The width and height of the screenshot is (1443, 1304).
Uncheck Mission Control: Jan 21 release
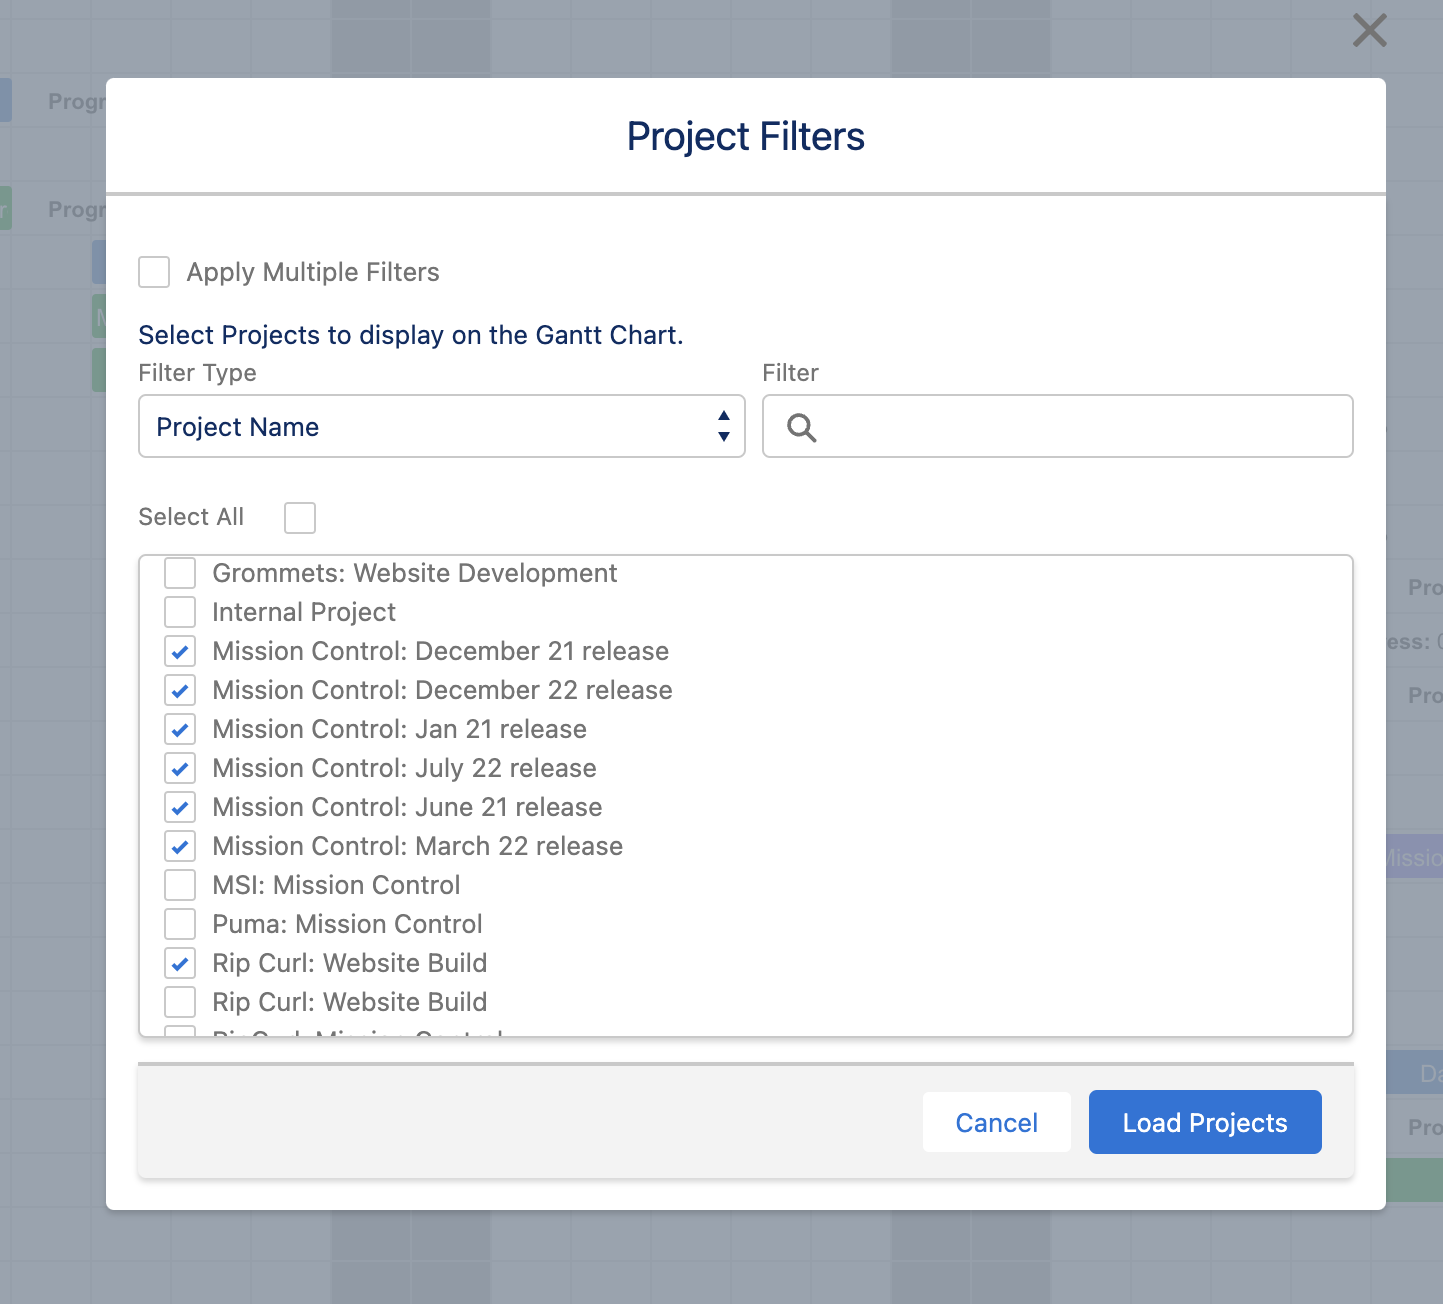coord(180,729)
